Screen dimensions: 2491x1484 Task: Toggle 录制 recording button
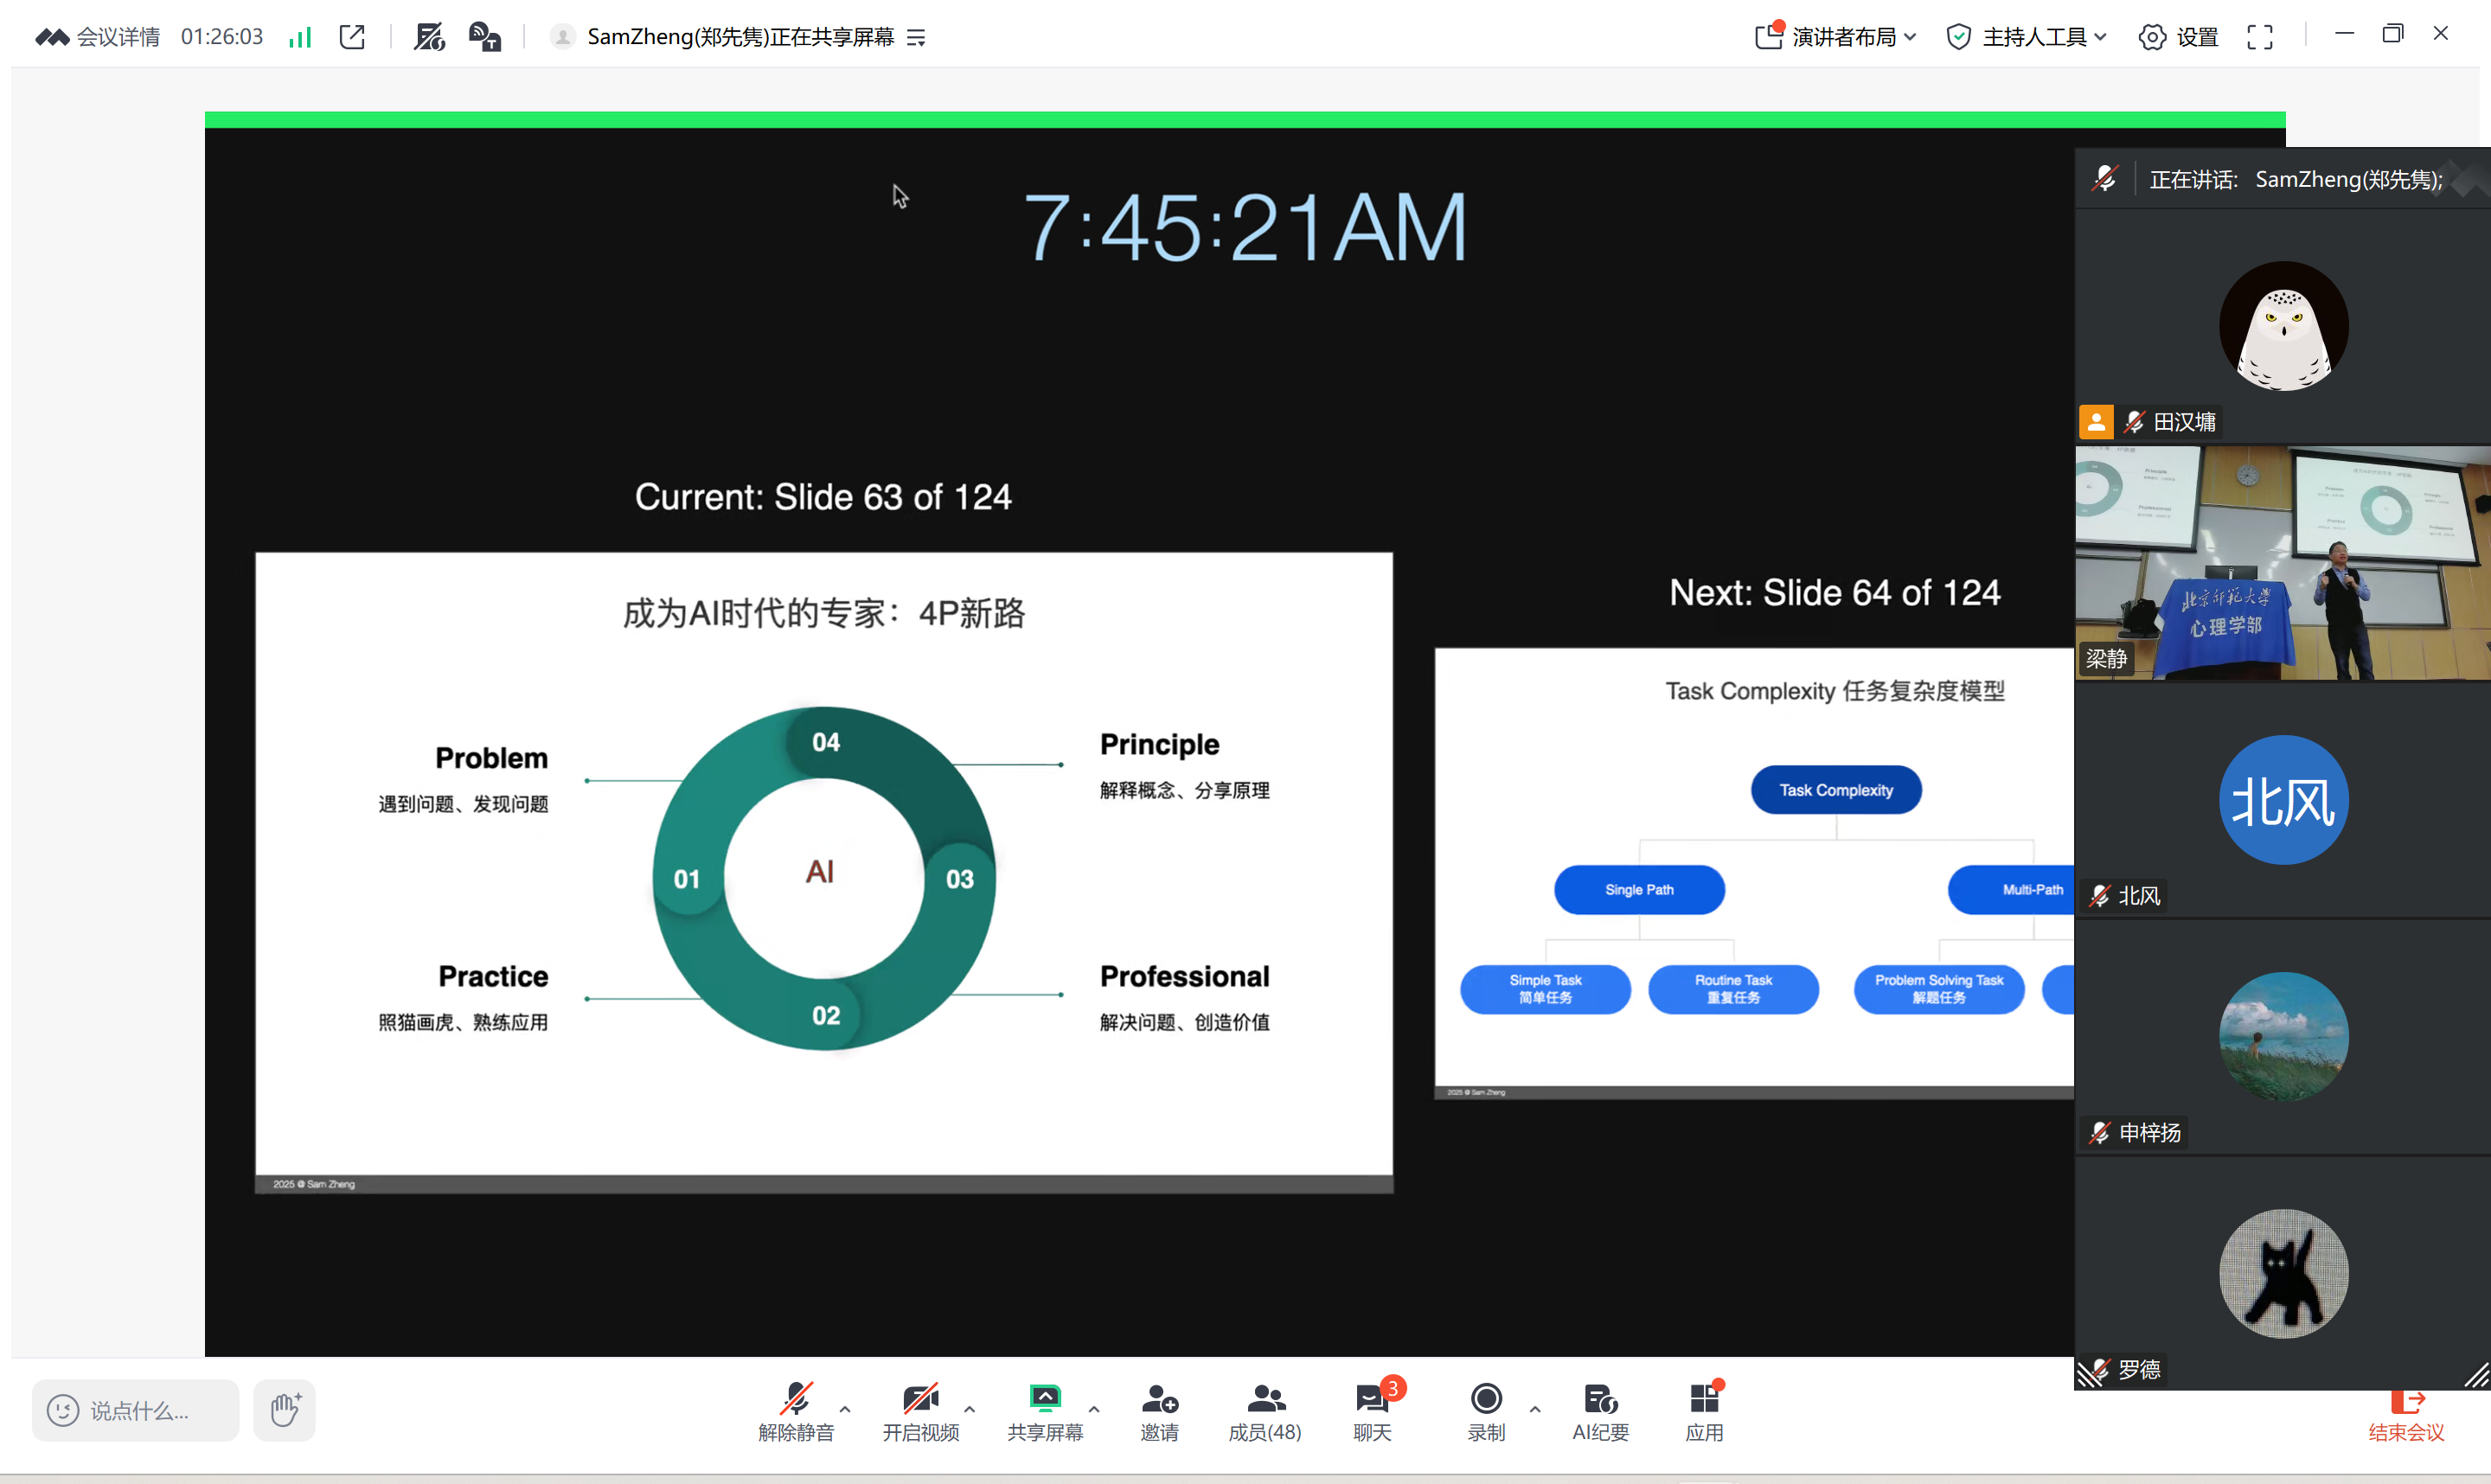point(1486,1410)
